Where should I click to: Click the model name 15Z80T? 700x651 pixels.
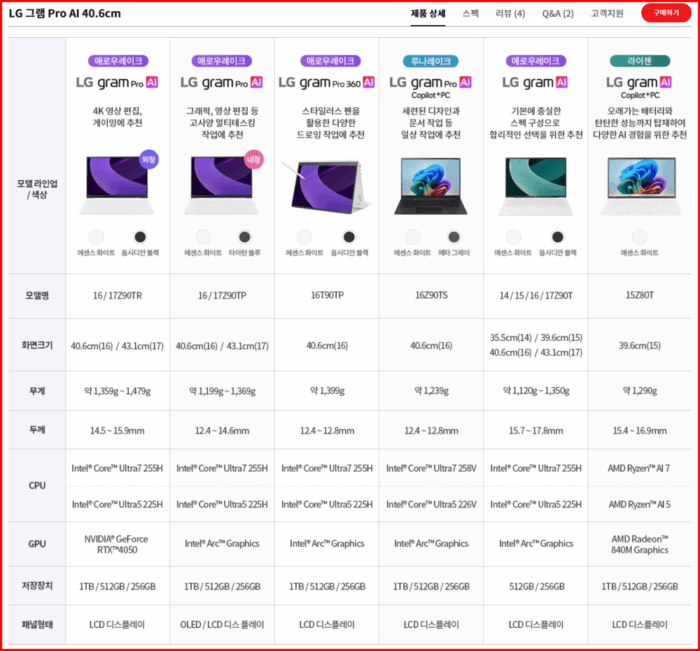(640, 295)
